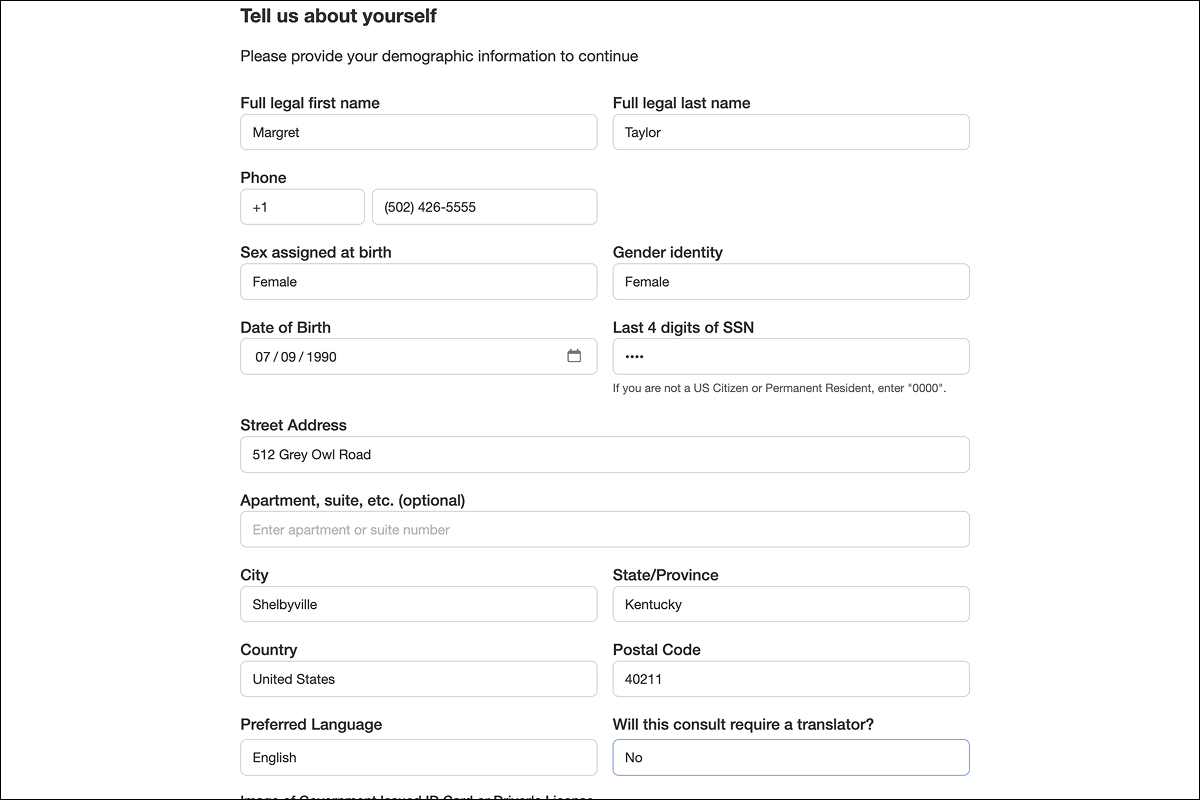
Task: Click the phone number field (502) 426-5555
Action: pyautogui.click(x=484, y=207)
